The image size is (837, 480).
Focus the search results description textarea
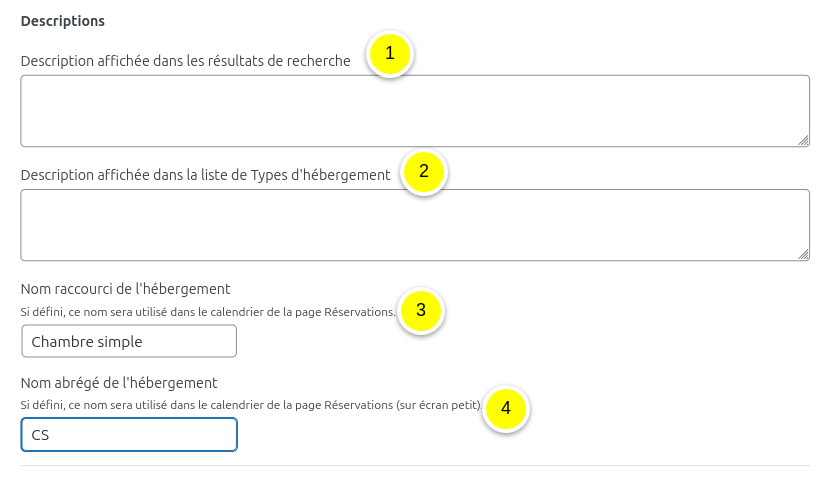click(414, 110)
